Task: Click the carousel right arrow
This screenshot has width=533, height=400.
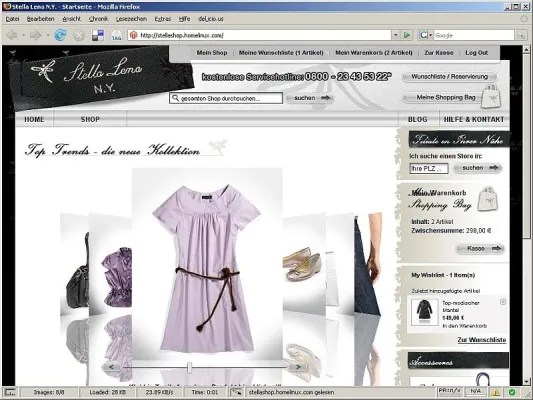Action: (x=298, y=367)
